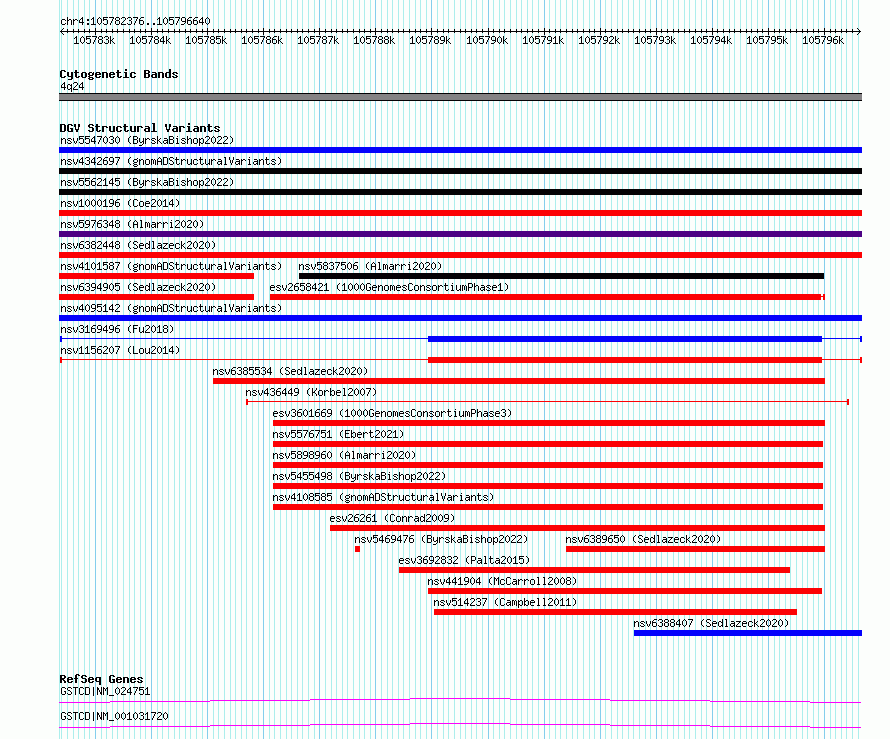
Task: Click the 105786k ruler tick label
Action: tap(262, 40)
